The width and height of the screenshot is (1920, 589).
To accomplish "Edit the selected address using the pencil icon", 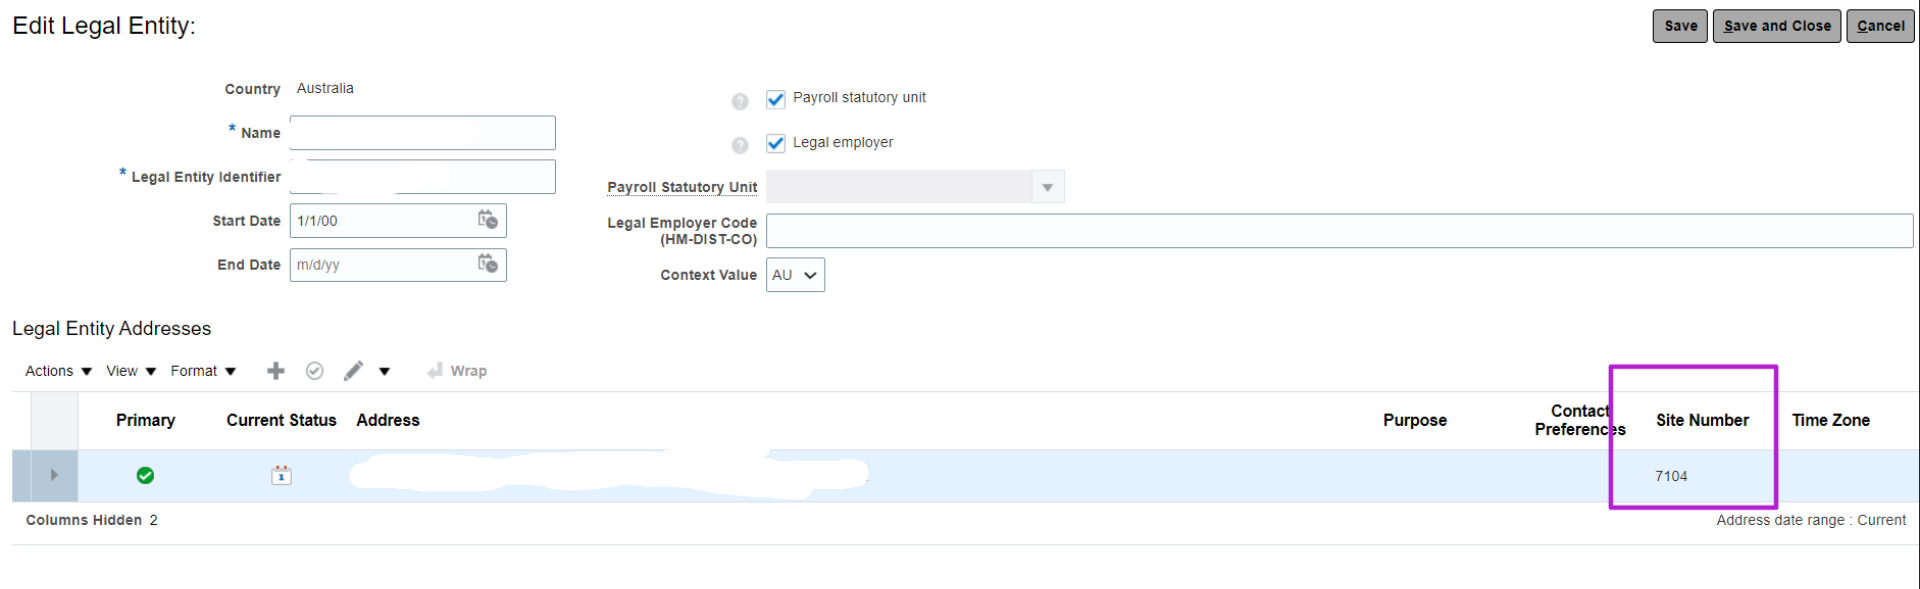I will [353, 370].
